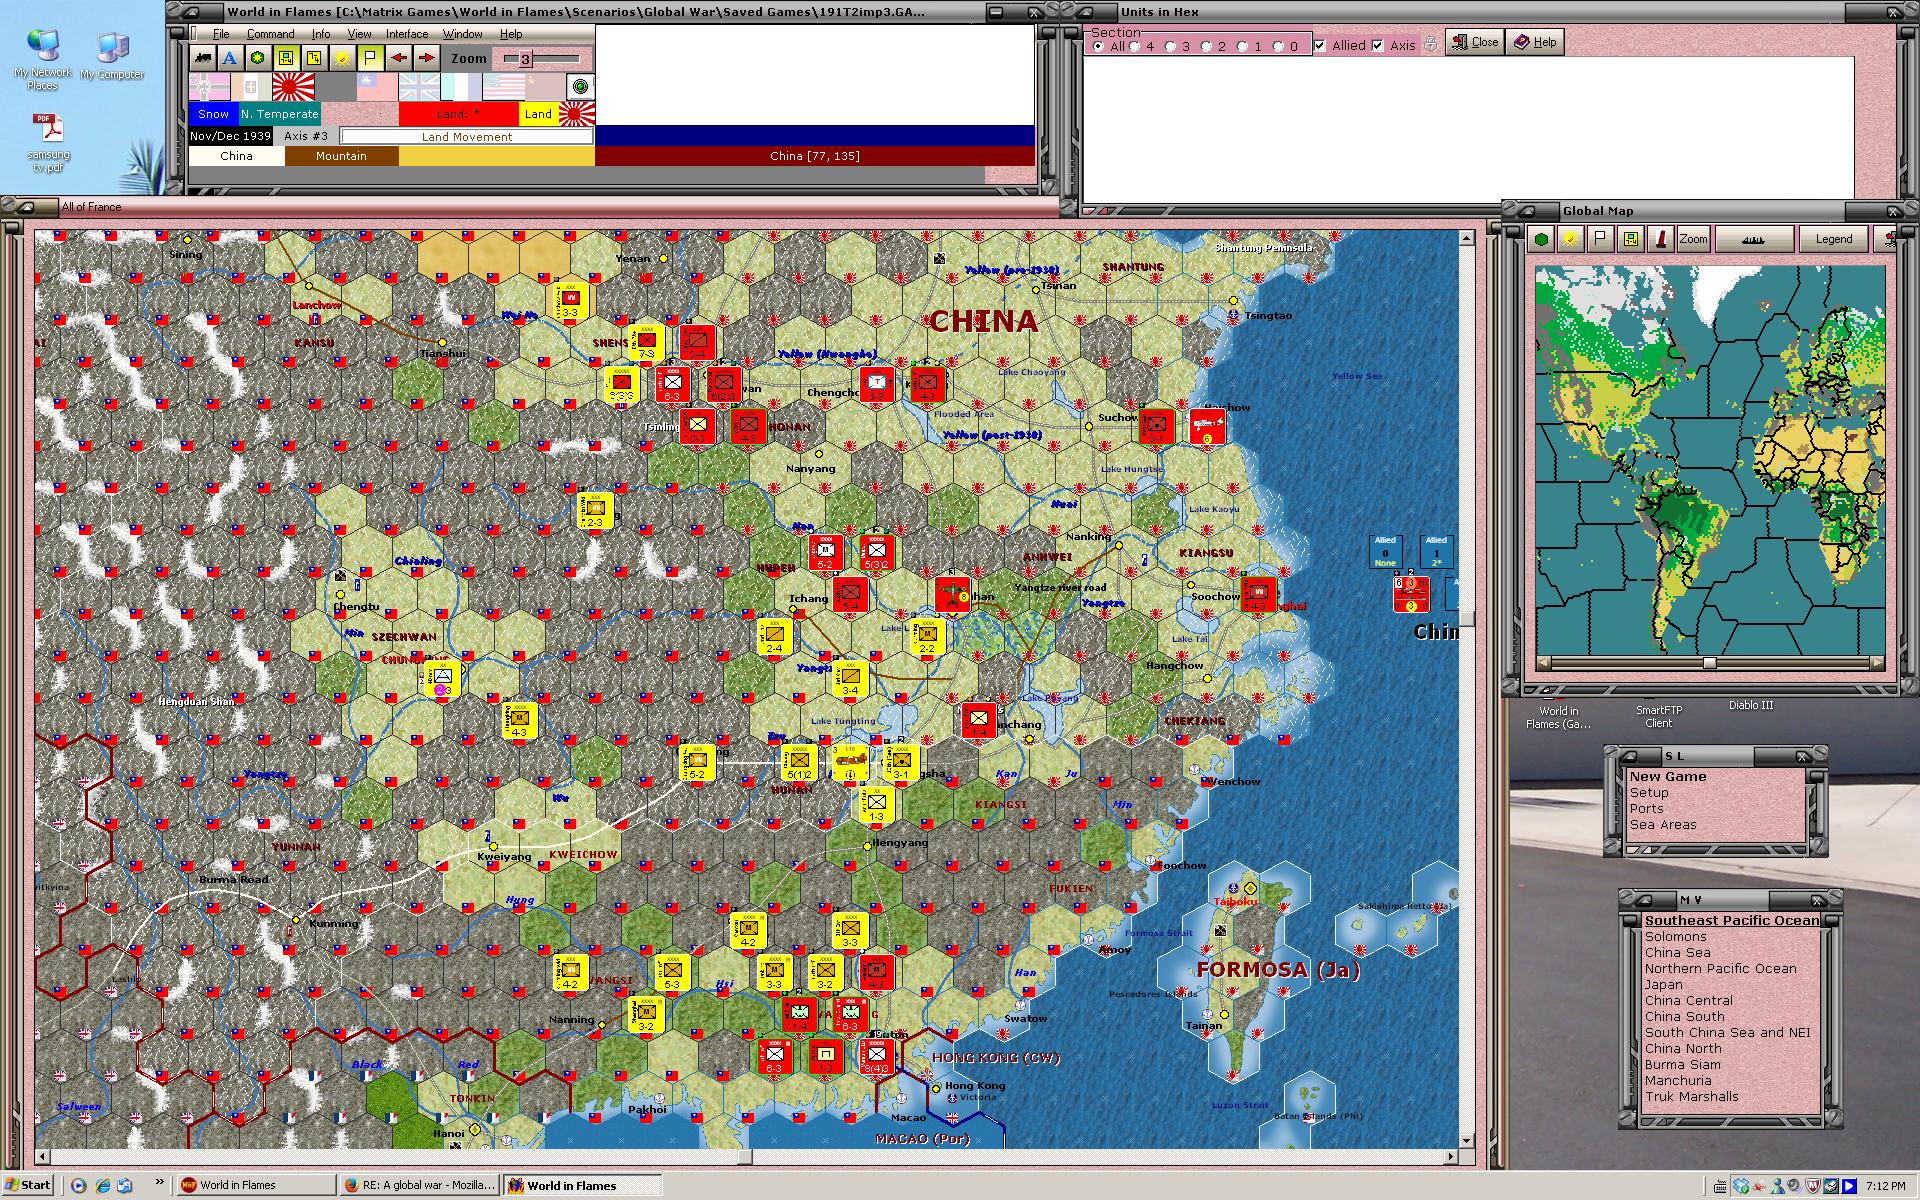
Task: Select section 1 radio button
Action: click(1243, 46)
